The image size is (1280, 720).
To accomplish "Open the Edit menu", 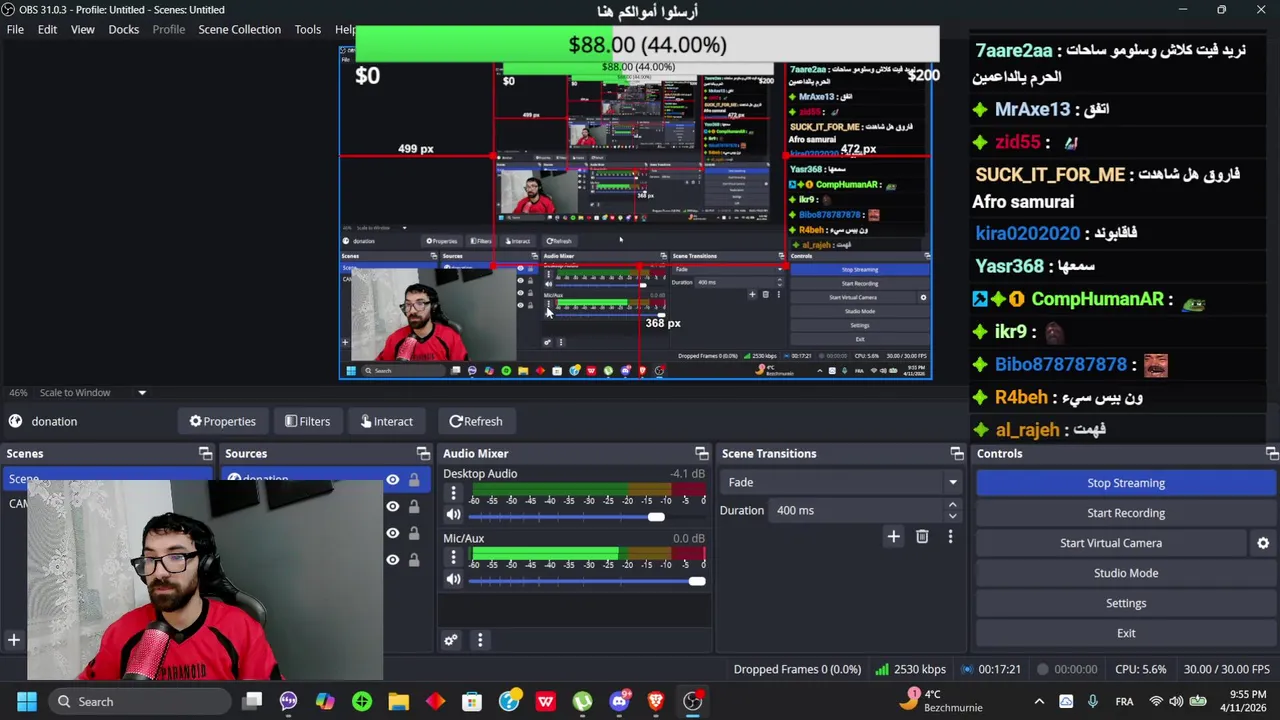I will [x=47, y=29].
